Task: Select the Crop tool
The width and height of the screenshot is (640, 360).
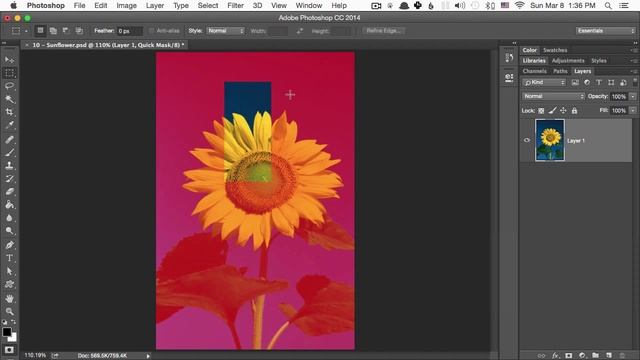Action: pyautogui.click(x=9, y=112)
